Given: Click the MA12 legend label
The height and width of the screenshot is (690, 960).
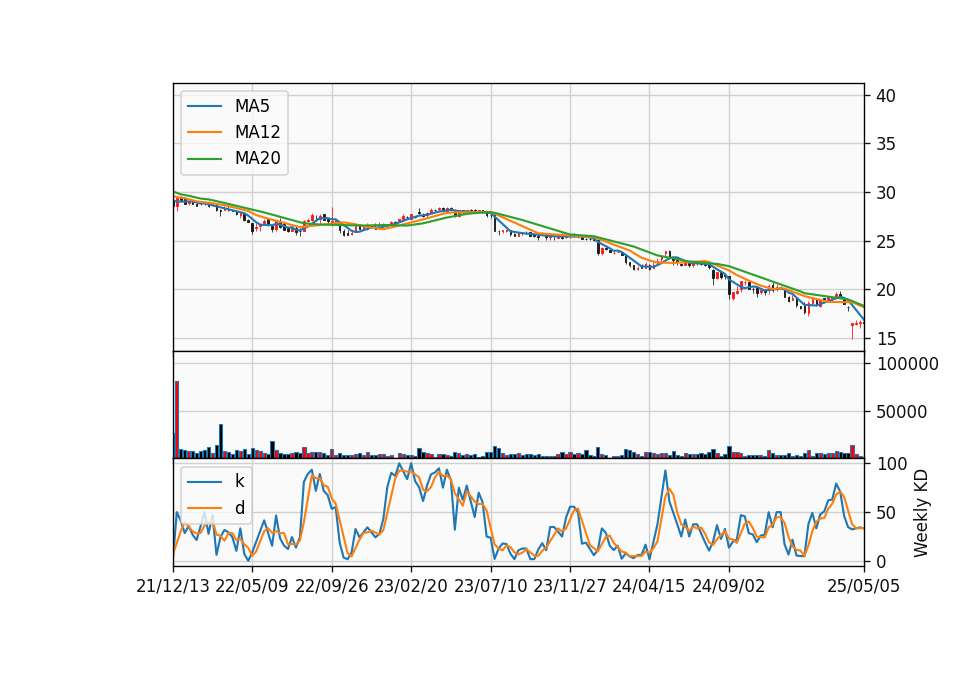Looking at the screenshot, I should [x=257, y=132].
